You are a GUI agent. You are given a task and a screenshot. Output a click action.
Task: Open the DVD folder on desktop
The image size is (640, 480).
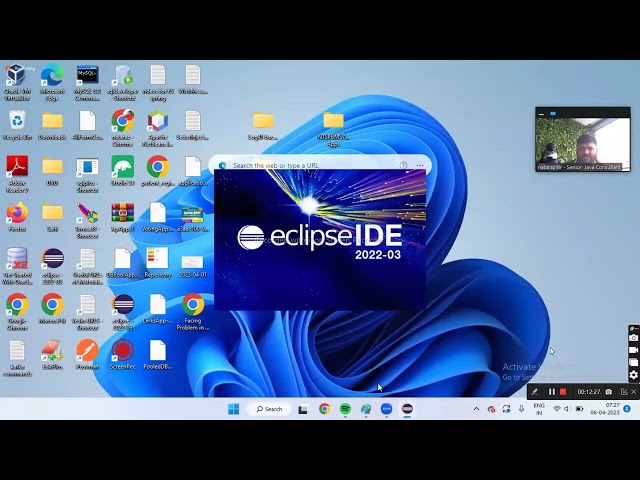pos(52,171)
